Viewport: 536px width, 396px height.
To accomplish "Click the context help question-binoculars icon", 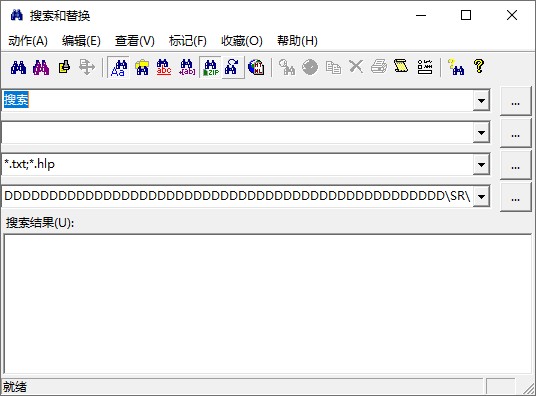I will point(456,67).
